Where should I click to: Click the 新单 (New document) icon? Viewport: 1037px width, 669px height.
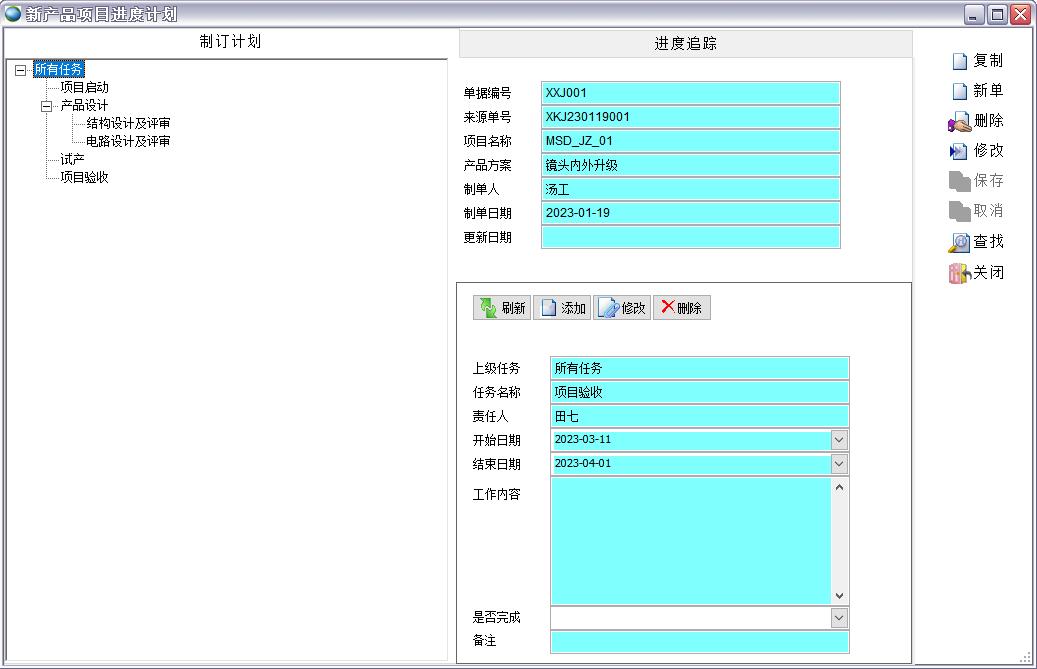pyautogui.click(x=960, y=91)
